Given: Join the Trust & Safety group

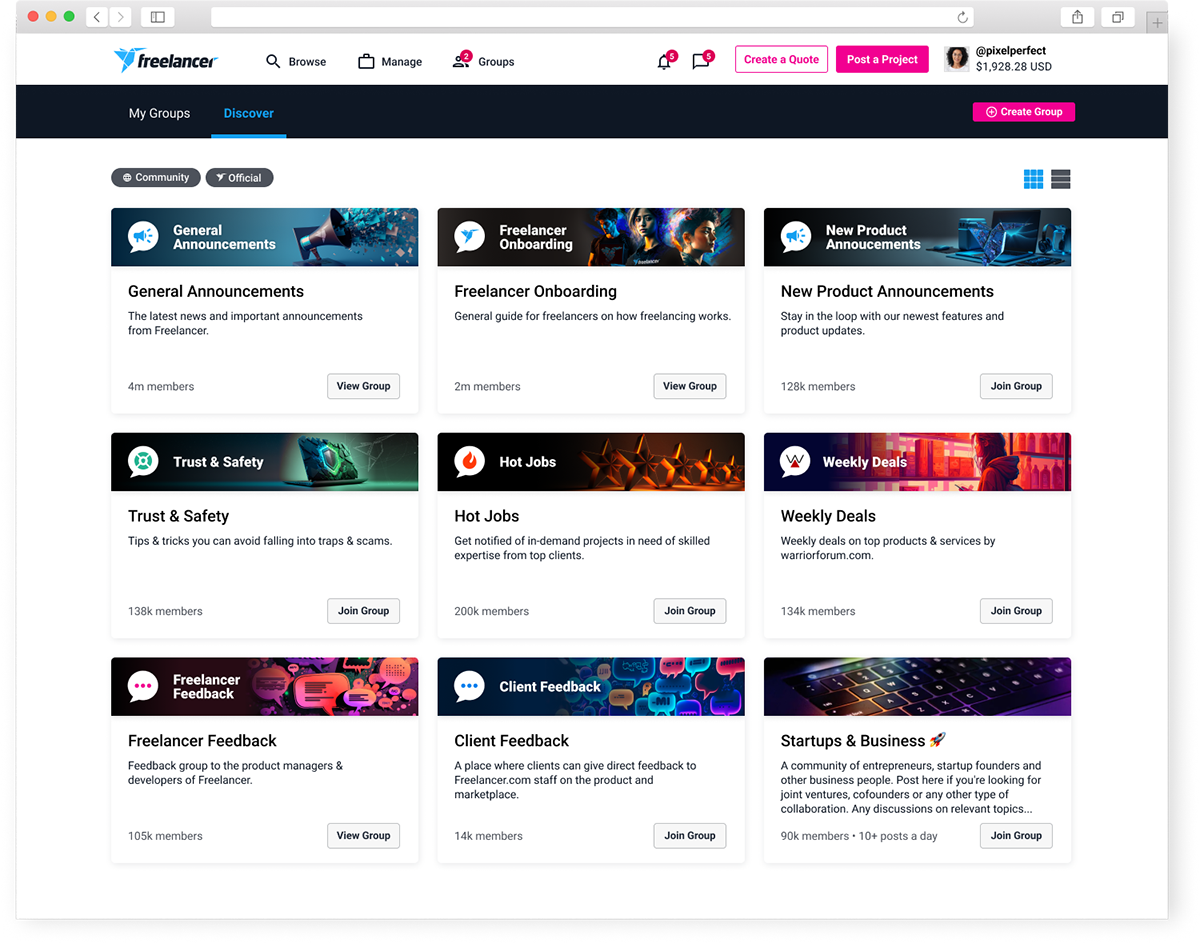Looking at the screenshot, I should pyautogui.click(x=363, y=611).
